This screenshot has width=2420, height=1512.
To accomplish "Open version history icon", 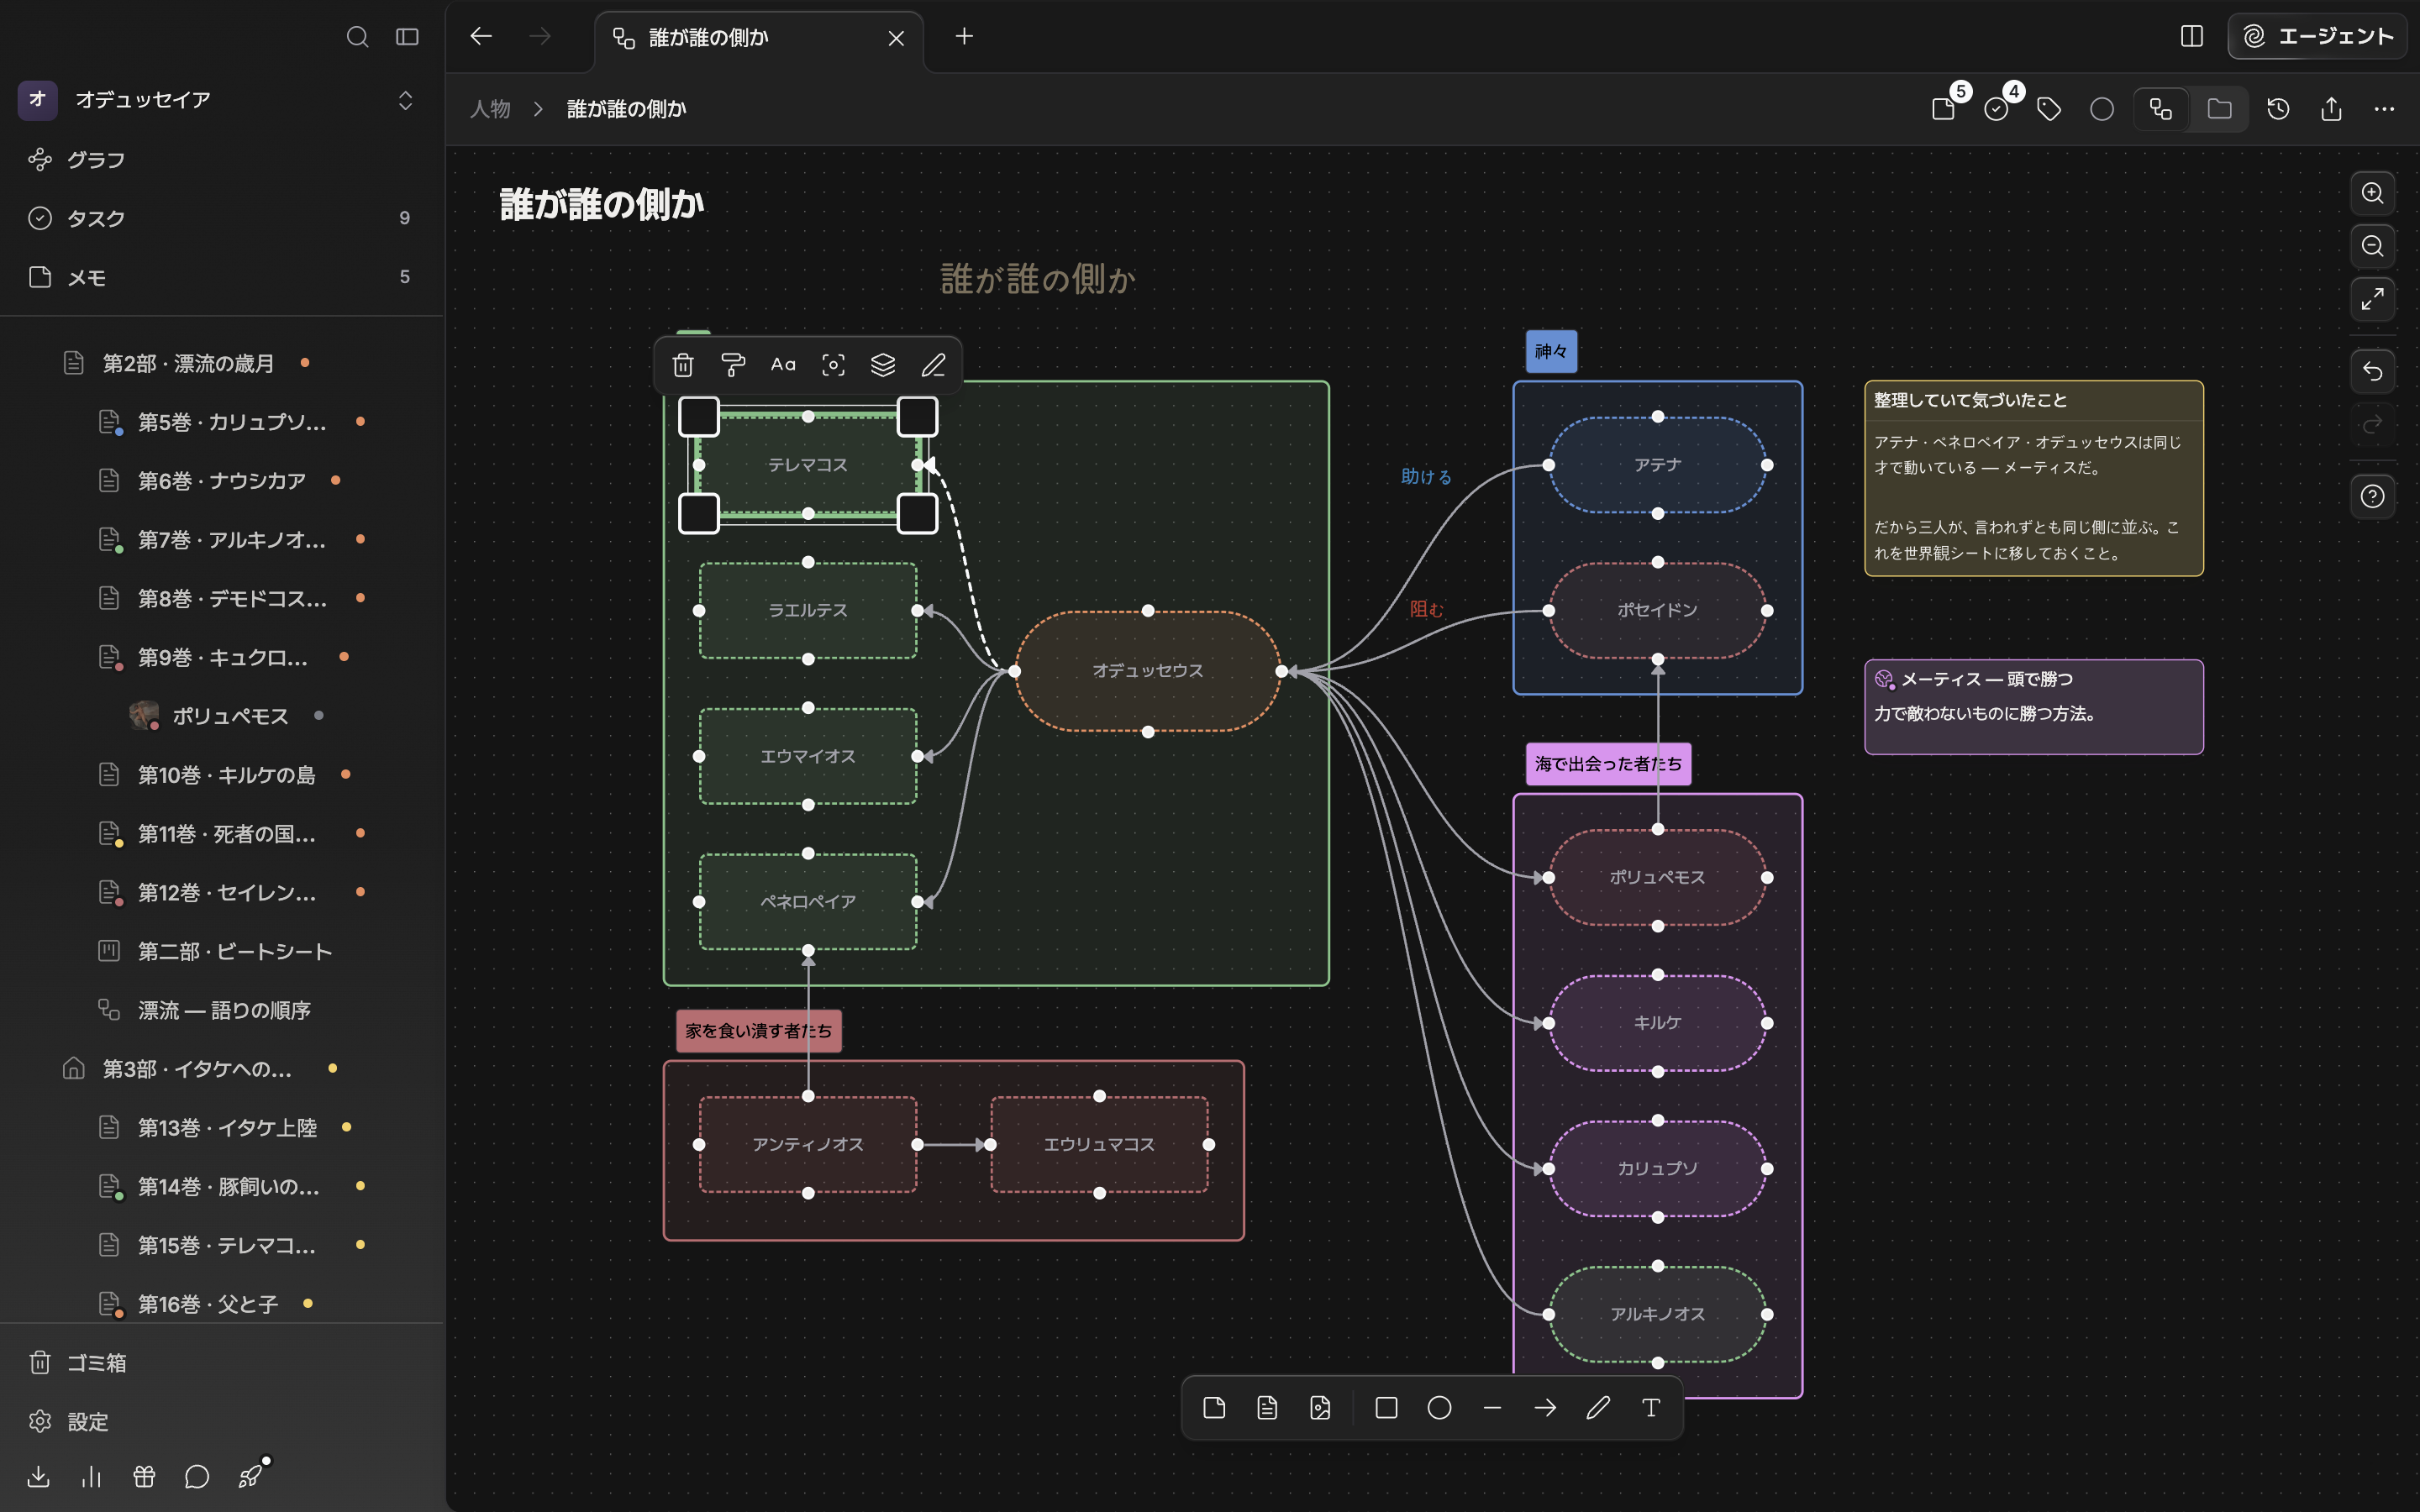I will pyautogui.click(x=2278, y=109).
